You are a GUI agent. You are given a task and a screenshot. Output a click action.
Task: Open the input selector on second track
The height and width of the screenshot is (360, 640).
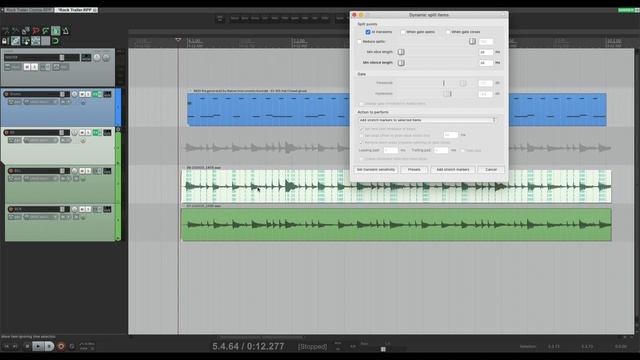41,140
